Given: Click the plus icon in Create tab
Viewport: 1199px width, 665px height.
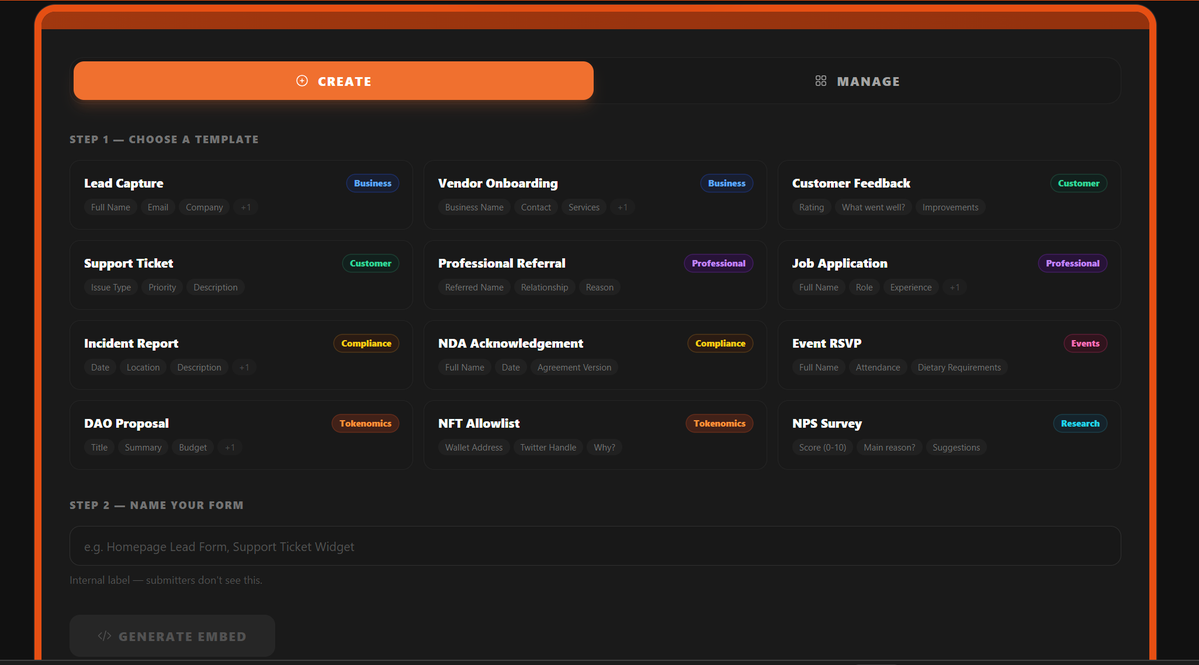Looking at the screenshot, I should pos(302,81).
